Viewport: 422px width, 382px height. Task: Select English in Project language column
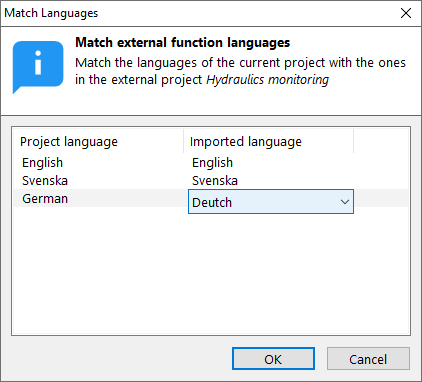(x=43, y=163)
